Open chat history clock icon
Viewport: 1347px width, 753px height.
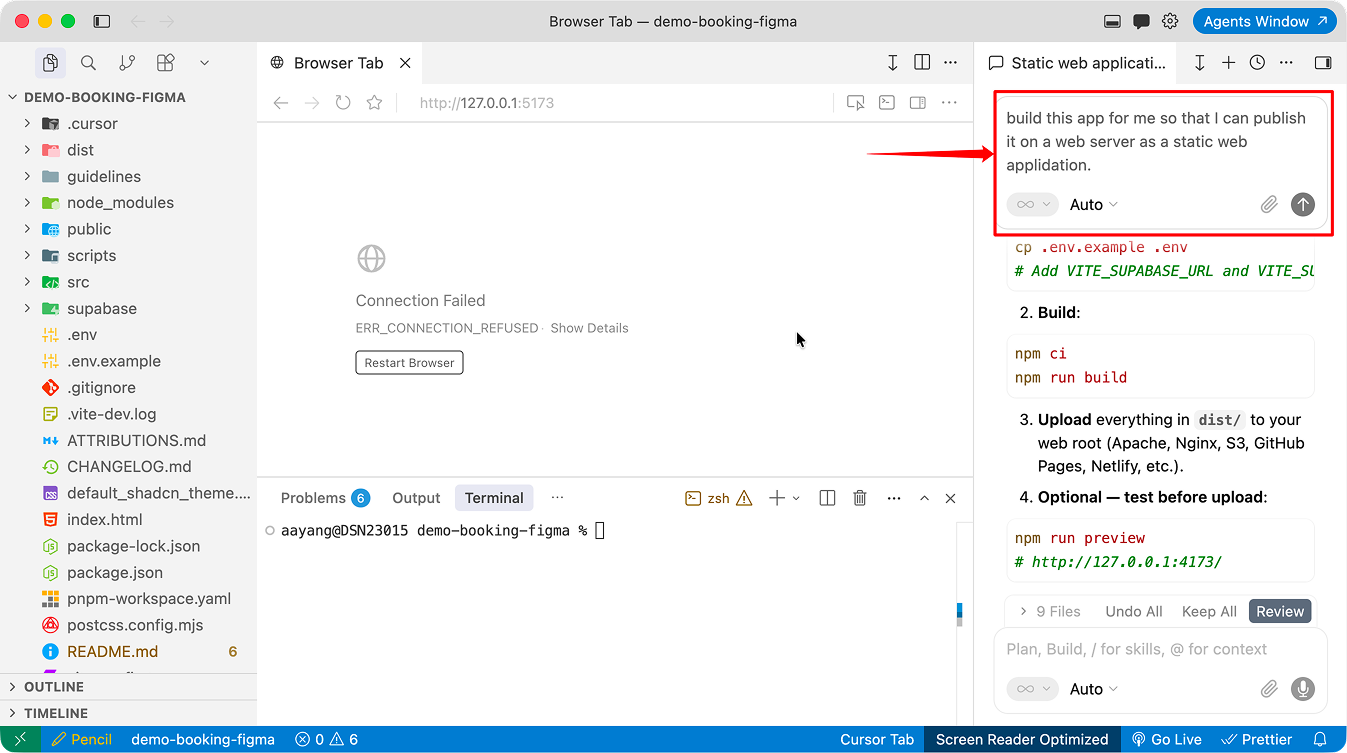1257,63
